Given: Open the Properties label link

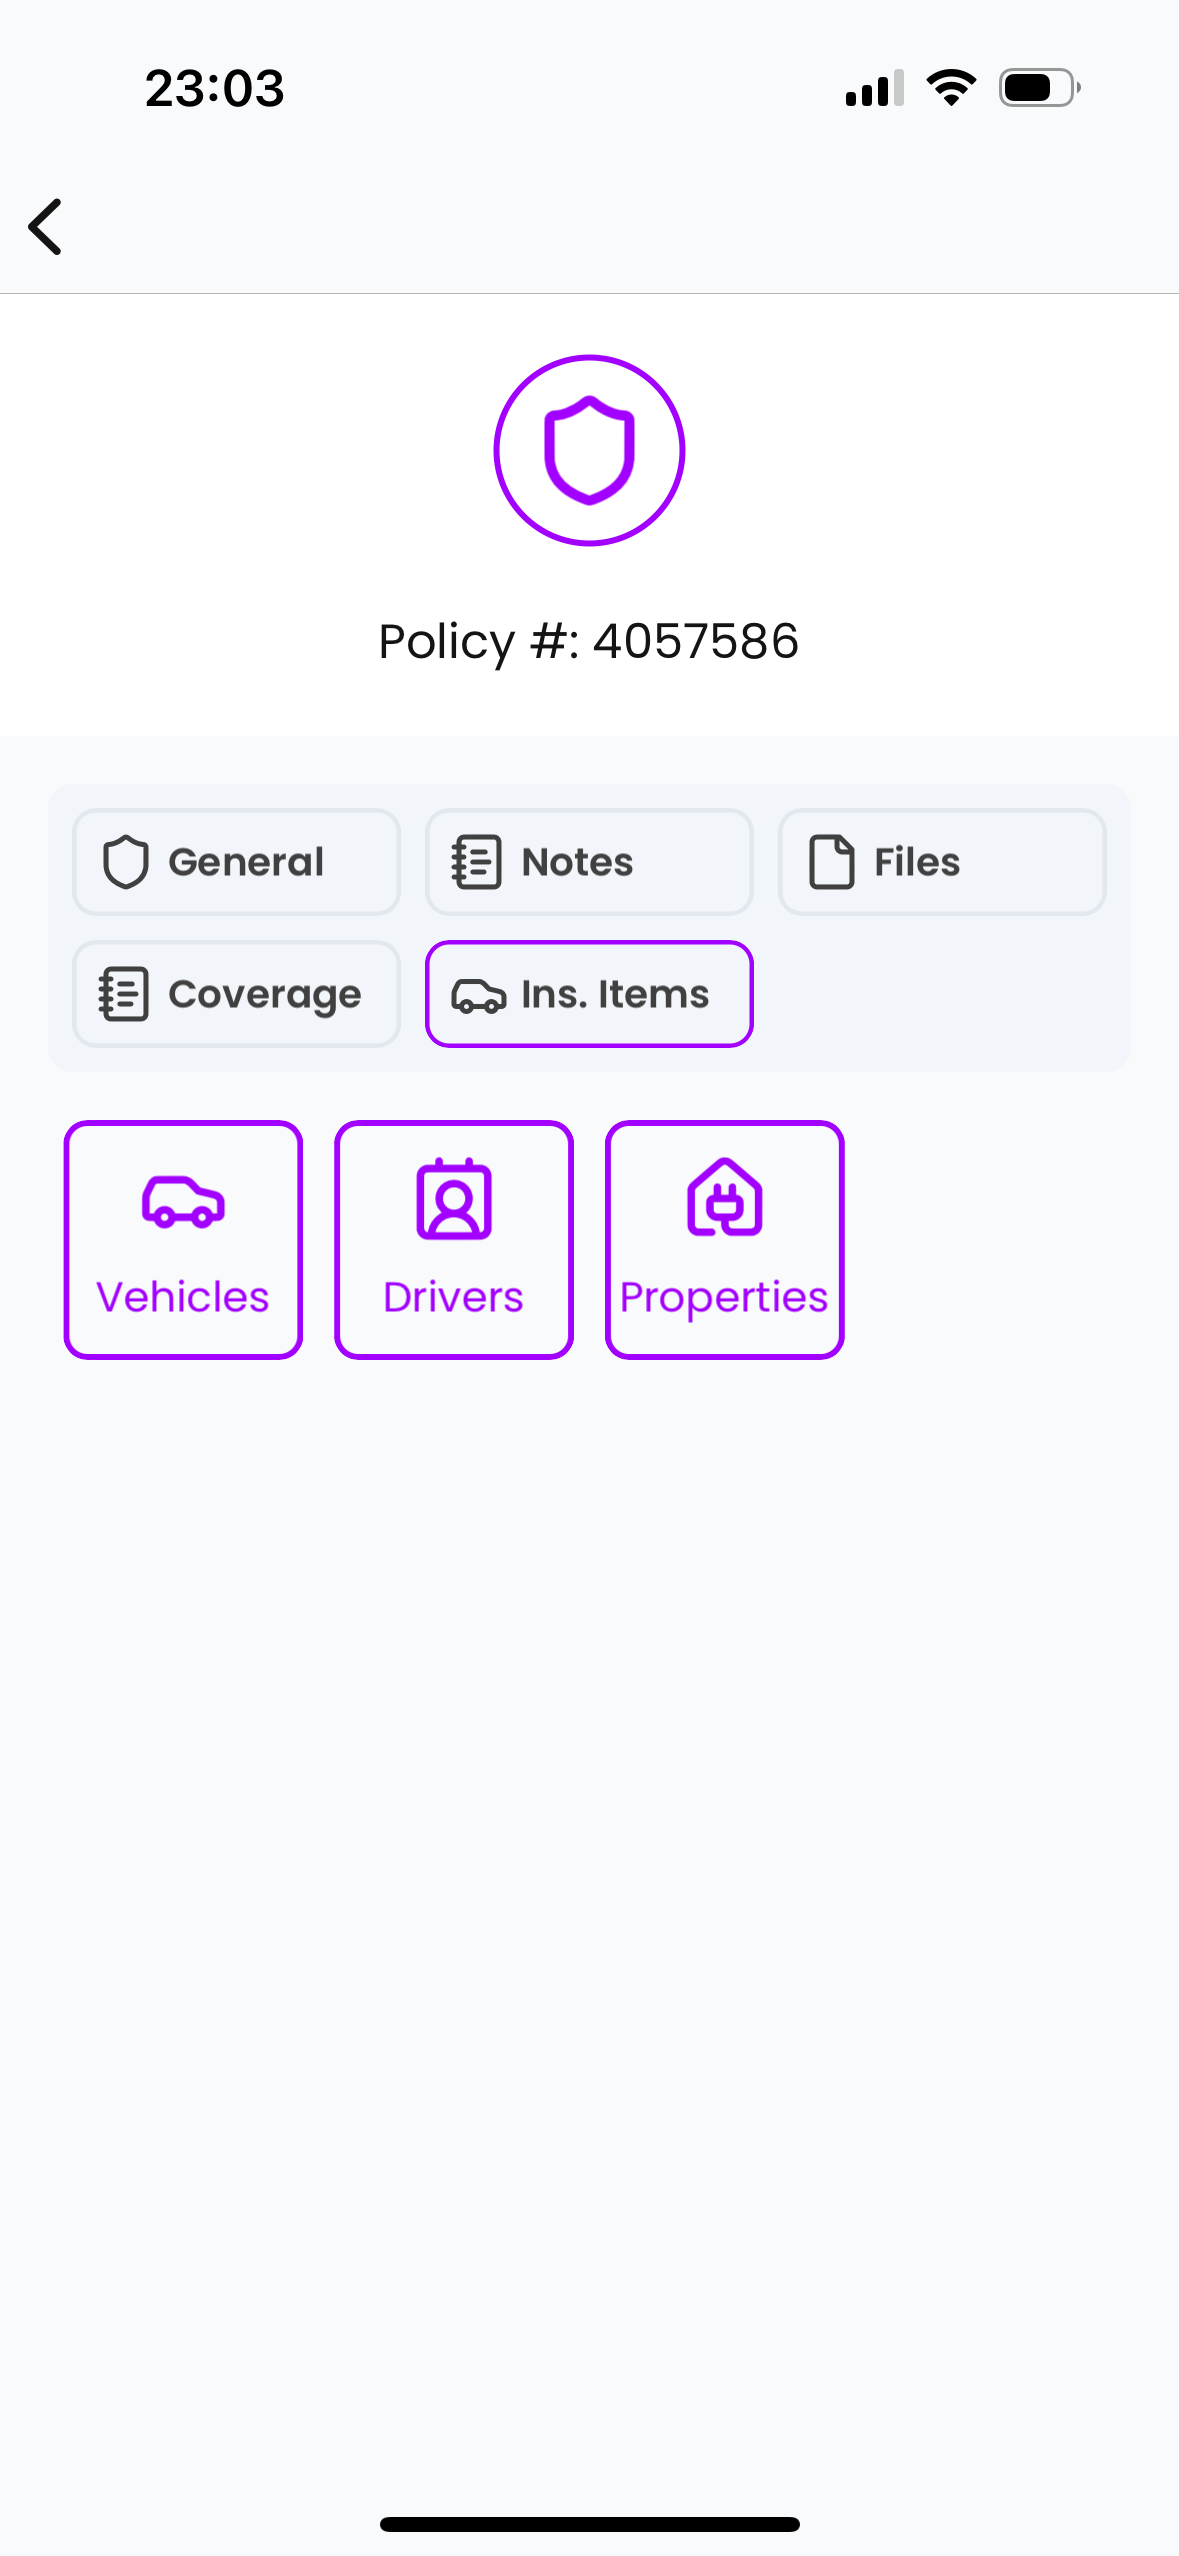Looking at the screenshot, I should pos(725,1297).
